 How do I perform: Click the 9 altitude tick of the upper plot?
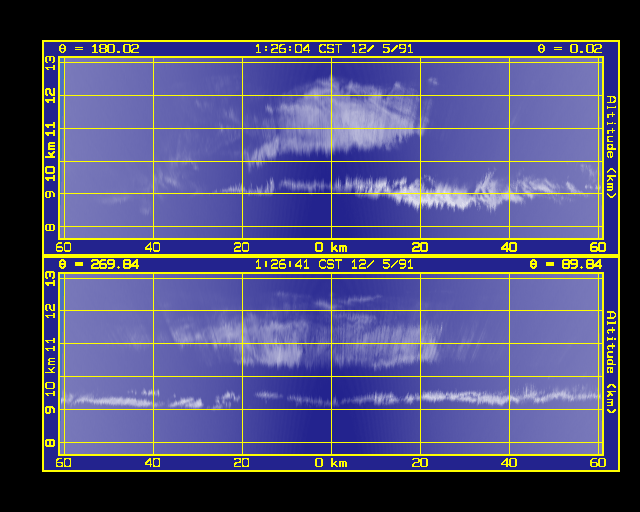pyautogui.click(x=50, y=194)
